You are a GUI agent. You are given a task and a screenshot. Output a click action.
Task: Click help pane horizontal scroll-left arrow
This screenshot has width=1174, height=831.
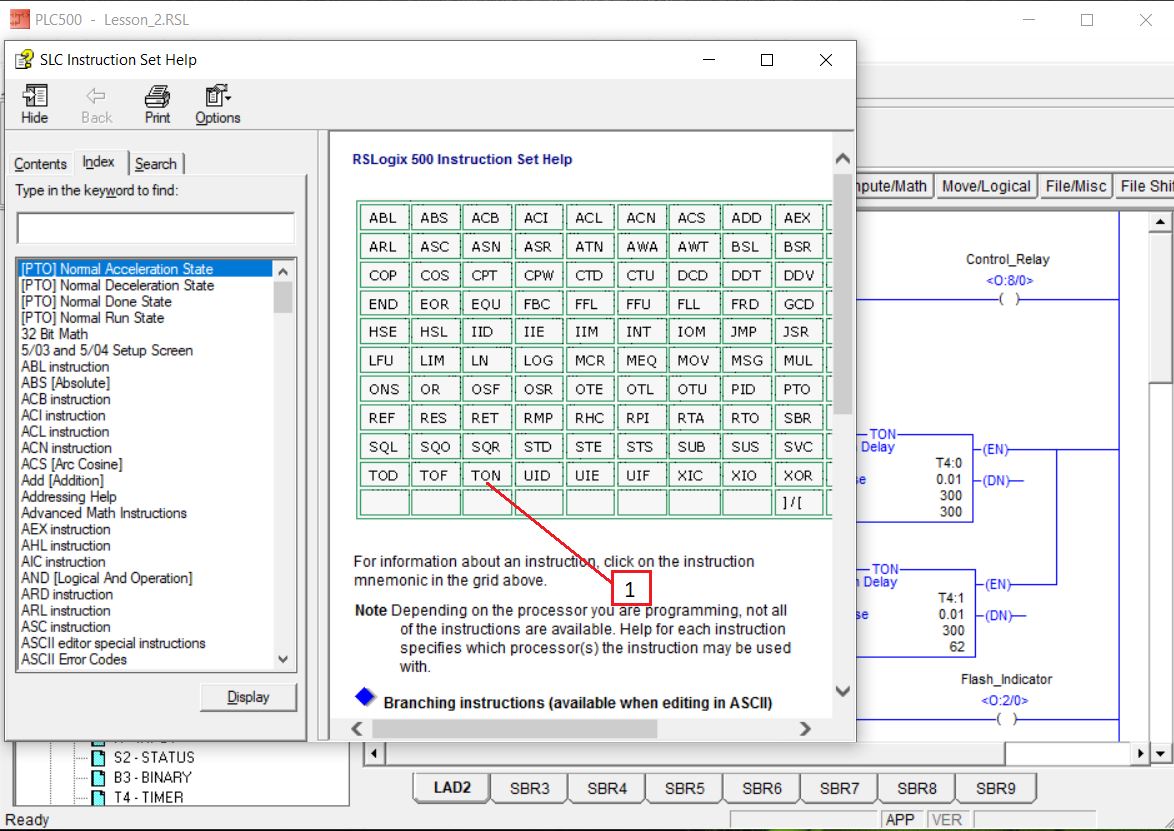pyautogui.click(x=357, y=728)
